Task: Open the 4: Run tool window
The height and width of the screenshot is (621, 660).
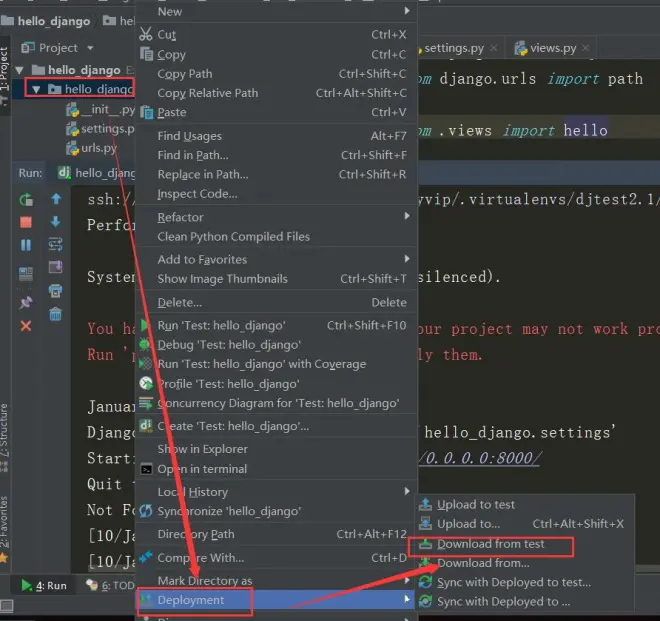Action: pyautogui.click(x=44, y=586)
